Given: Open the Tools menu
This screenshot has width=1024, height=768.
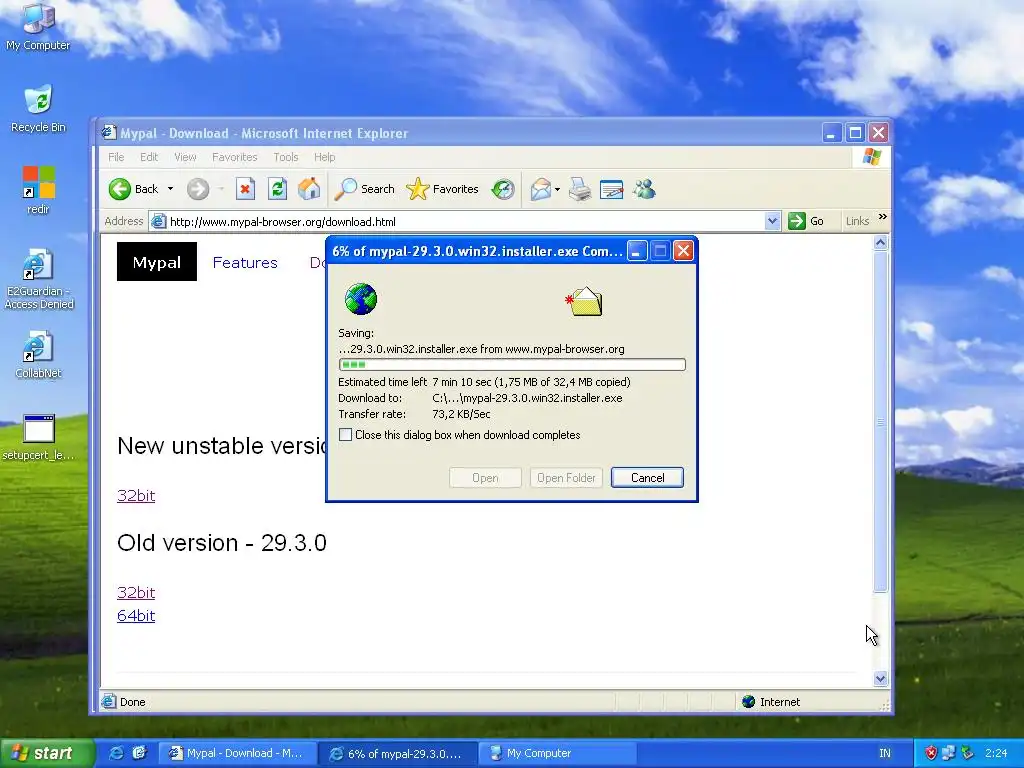Looking at the screenshot, I should (285, 157).
